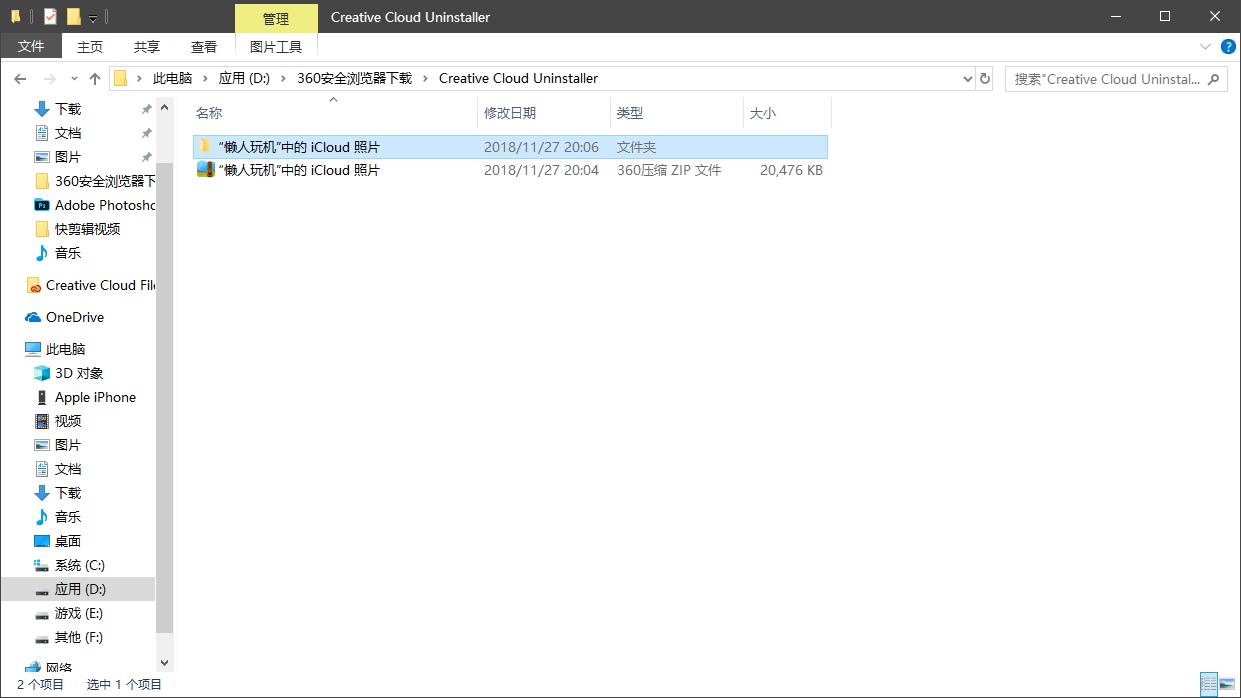The image size is (1241, 698).
Task: Open the address bar history dropdown
Action: (967, 78)
